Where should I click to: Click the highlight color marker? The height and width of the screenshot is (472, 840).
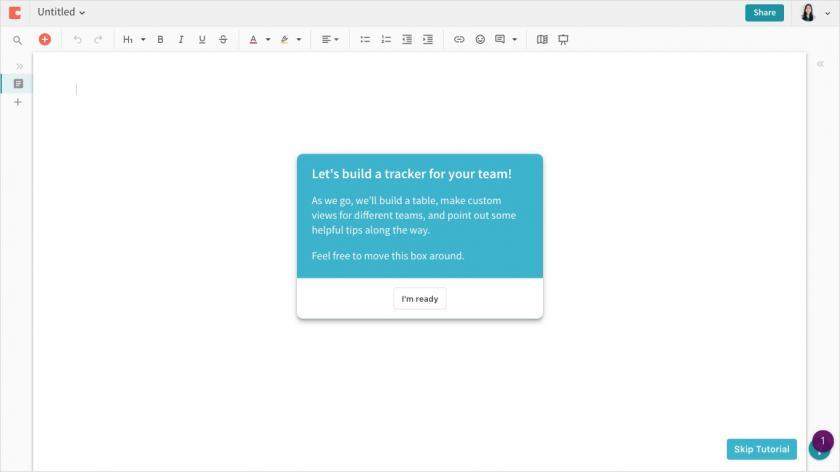pyautogui.click(x=284, y=39)
